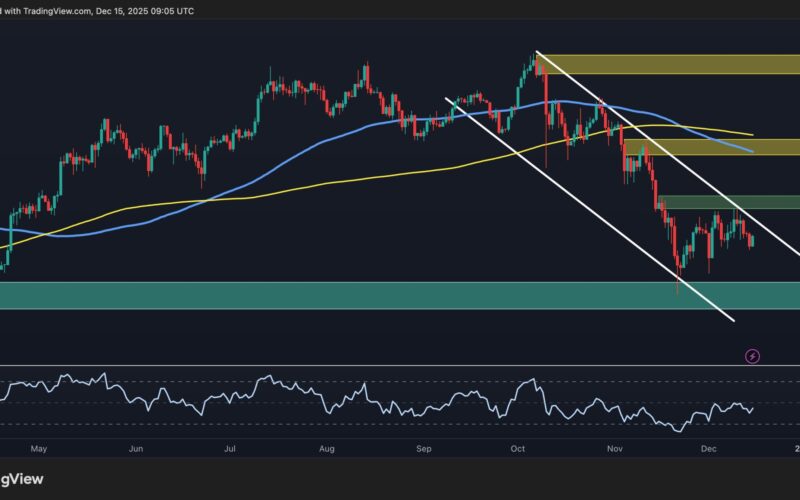Select the large teal support zone
The width and height of the screenshot is (800, 500).
pyautogui.click(x=300, y=295)
